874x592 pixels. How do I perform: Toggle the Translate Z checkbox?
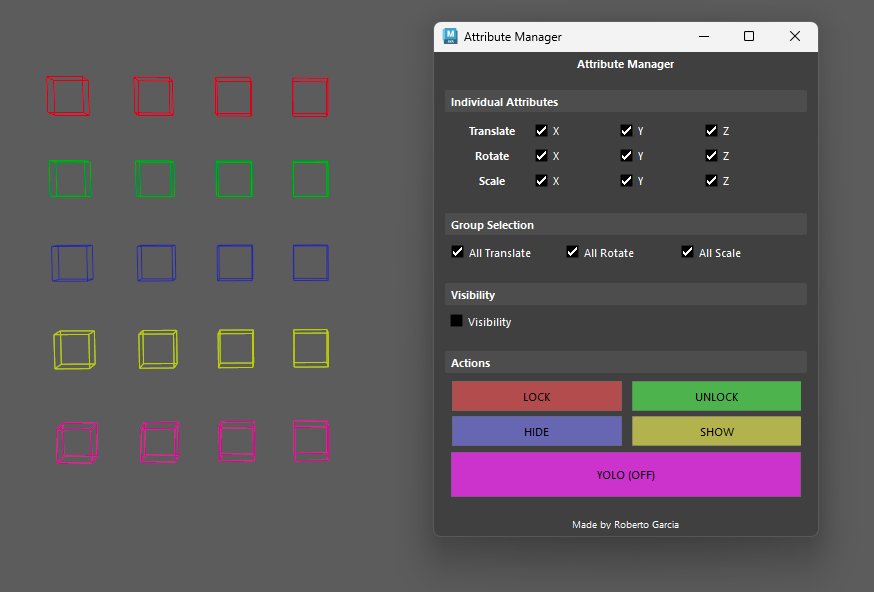pos(711,130)
